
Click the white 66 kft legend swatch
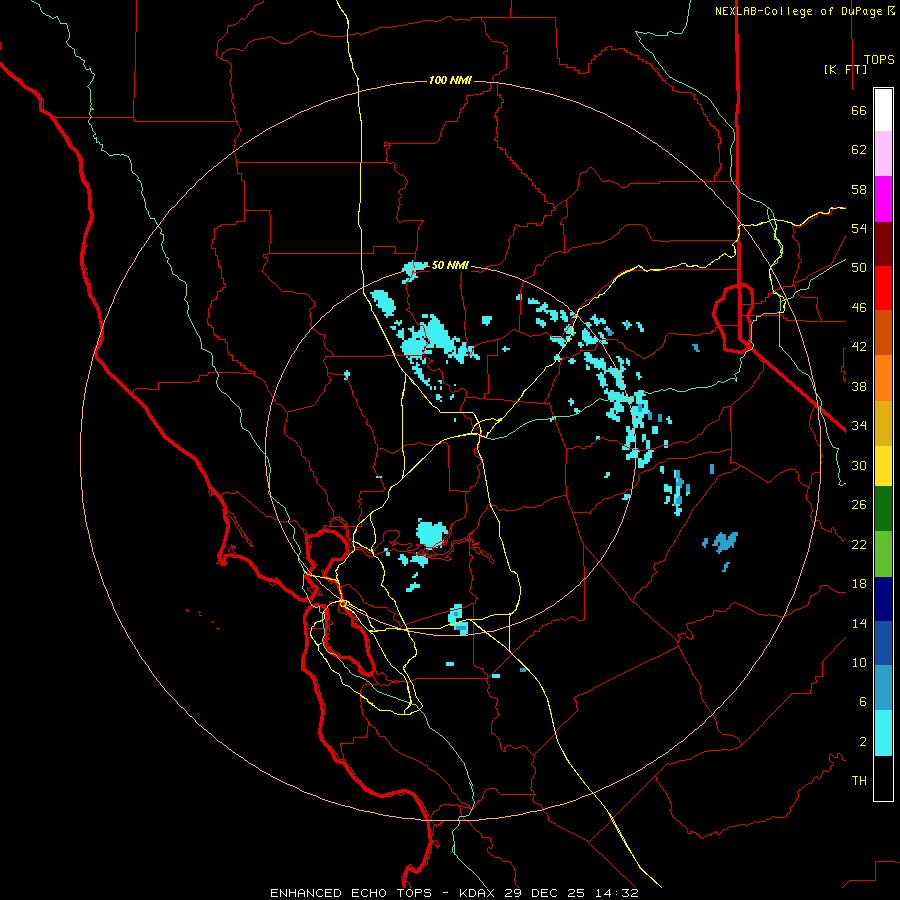[x=883, y=110]
